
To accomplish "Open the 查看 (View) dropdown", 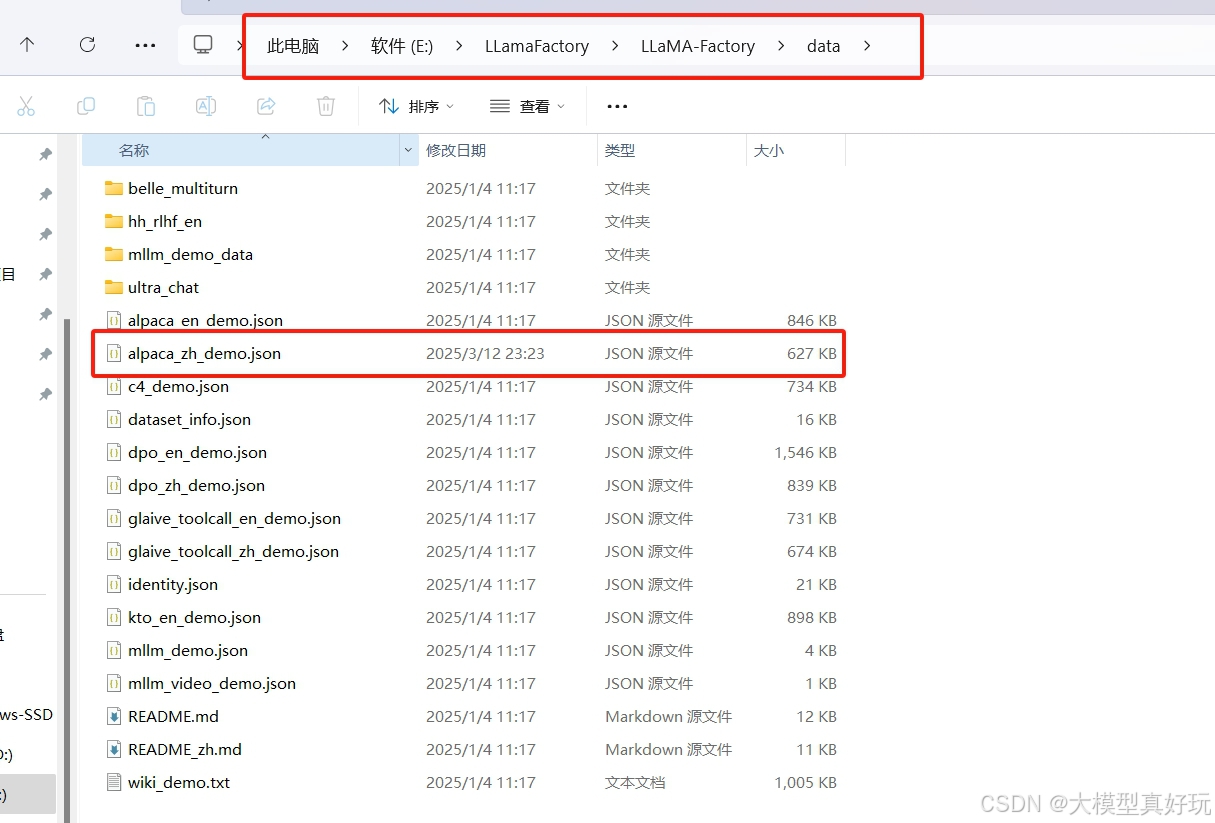I will coord(527,106).
